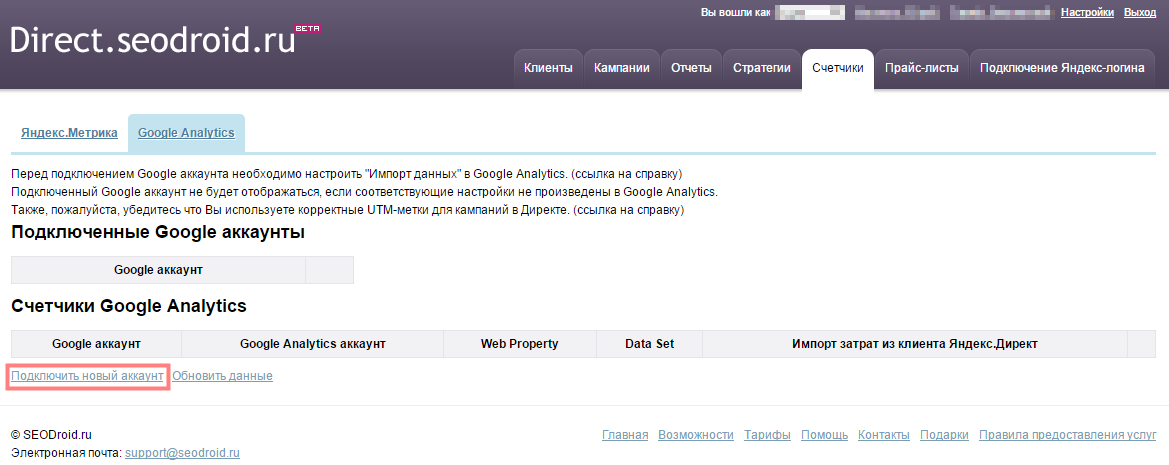Click the Data Set column header

[x=649, y=344]
